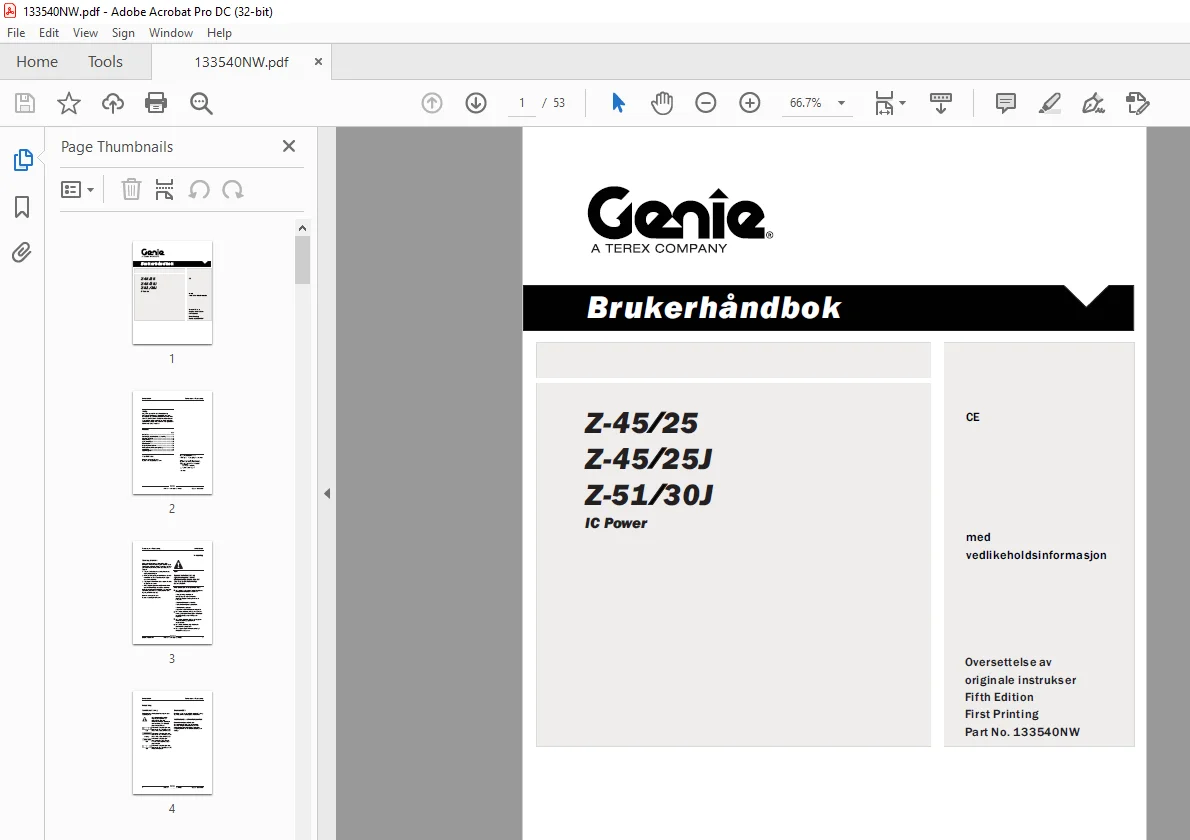Viewport: 1190px width, 840px height.
Task: Add file to starred with star icon
Action: click(x=69, y=103)
